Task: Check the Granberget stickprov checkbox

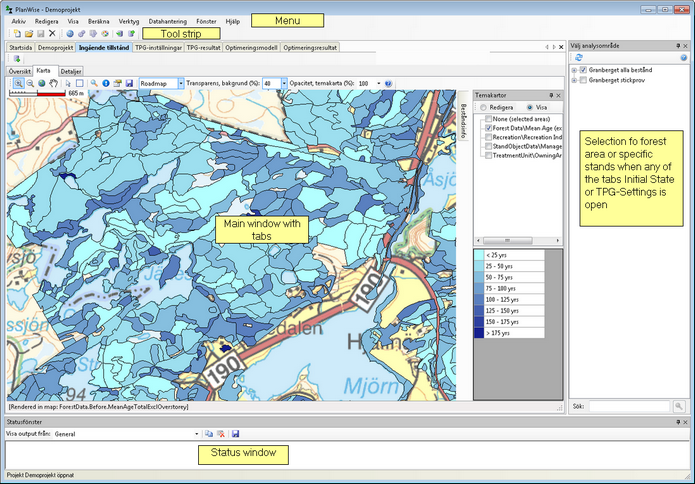Action: point(583,80)
